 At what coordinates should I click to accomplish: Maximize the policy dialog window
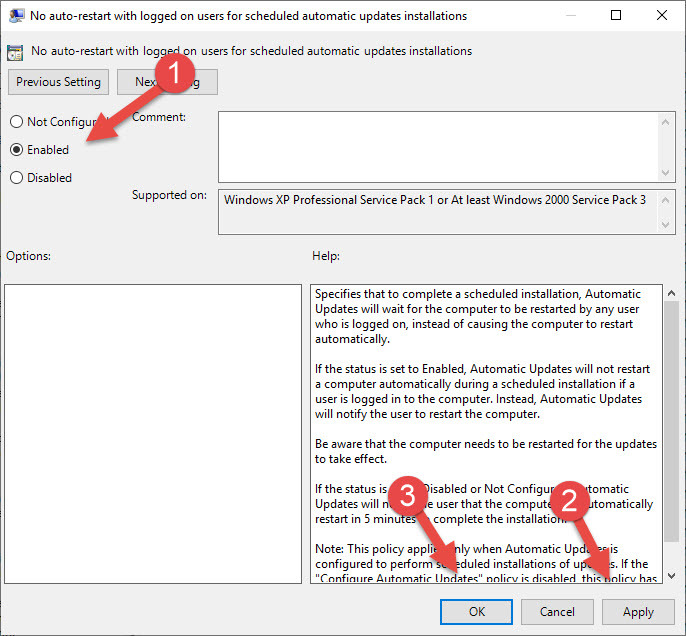point(616,15)
